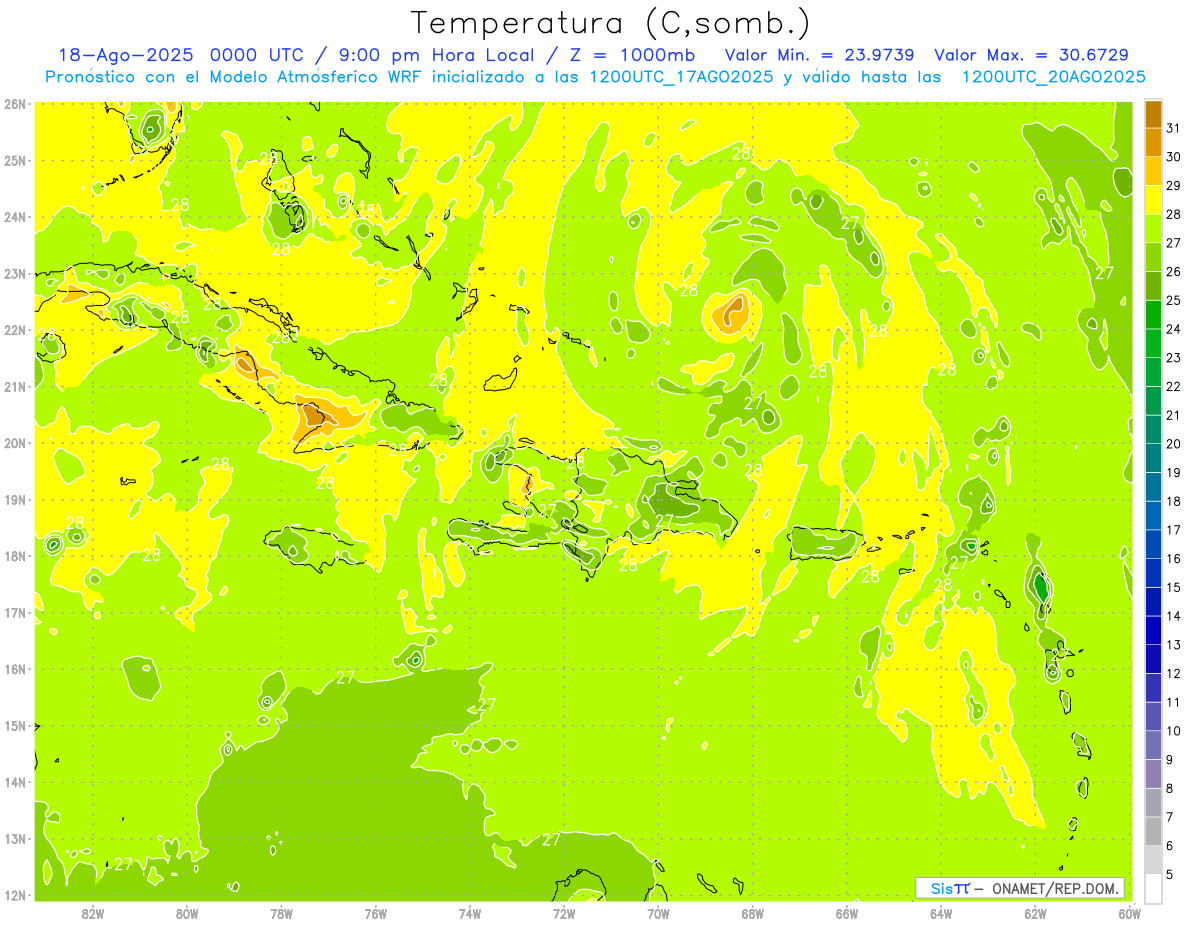Click the "82W" longitude label
The height and width of the screenshot is (927, 1200).
coord(93,913)
